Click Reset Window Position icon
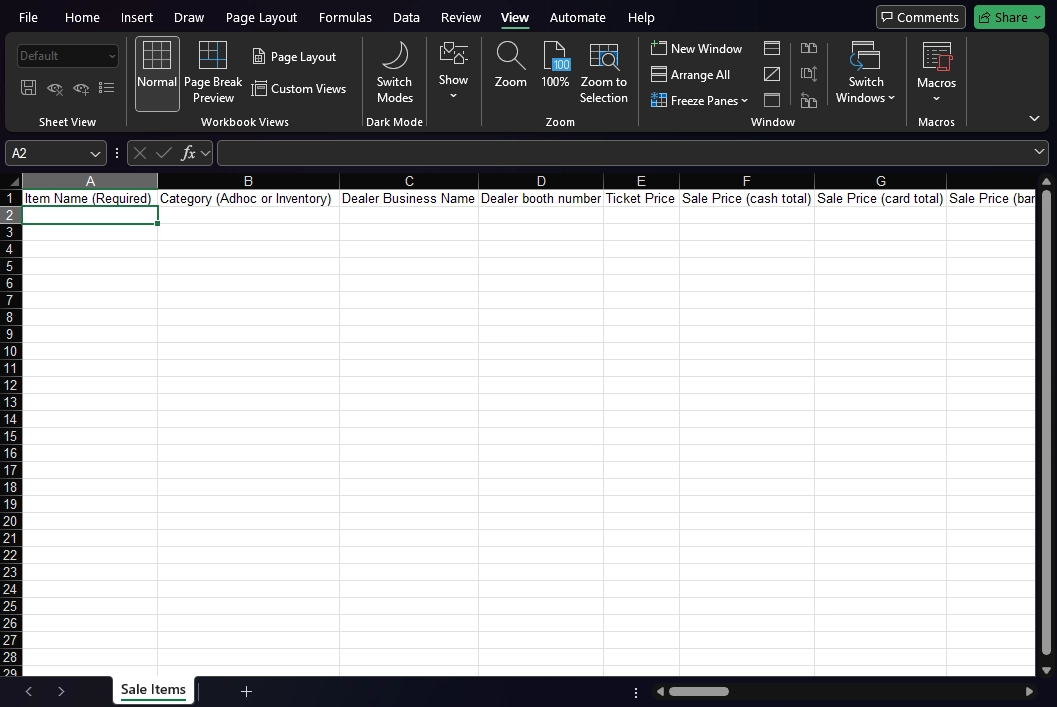Viewport: 1057px width, 707px height. (809, 100)
